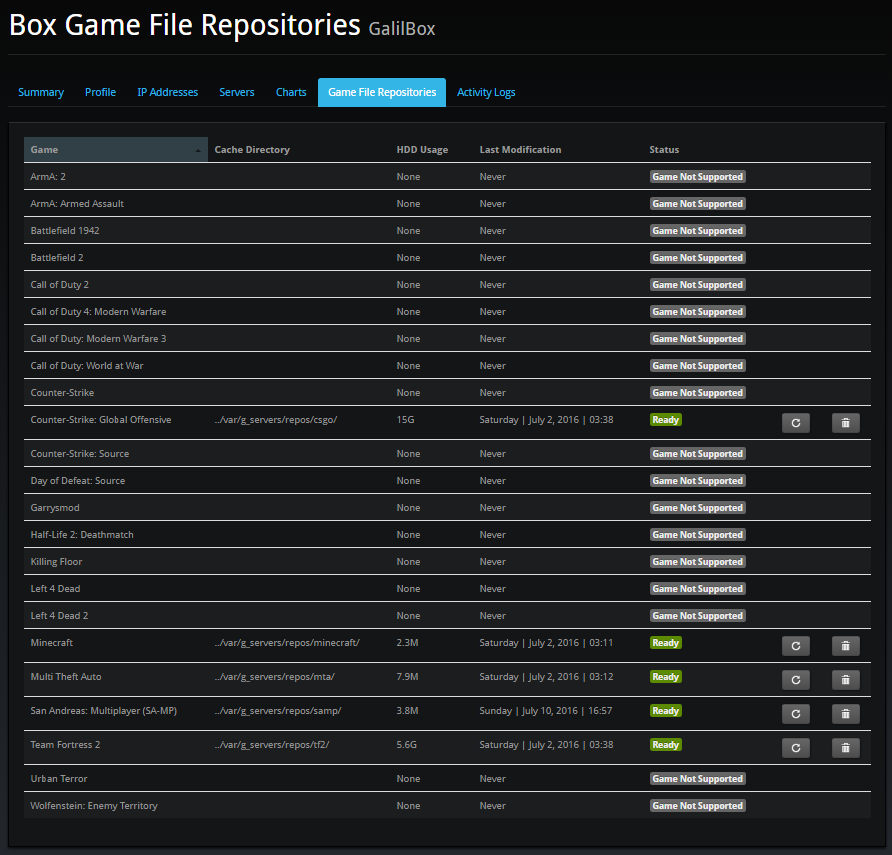Click the ../var/g_servers/repos/minecraft/ cache path

(x=287, y=643)
